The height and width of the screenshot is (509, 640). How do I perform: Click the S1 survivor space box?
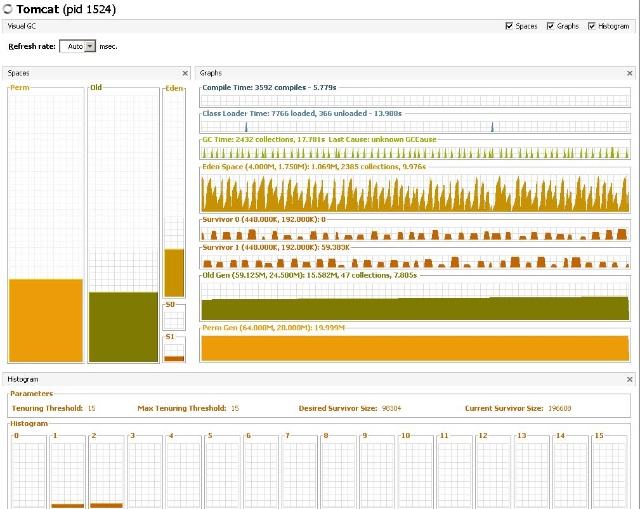174,351
